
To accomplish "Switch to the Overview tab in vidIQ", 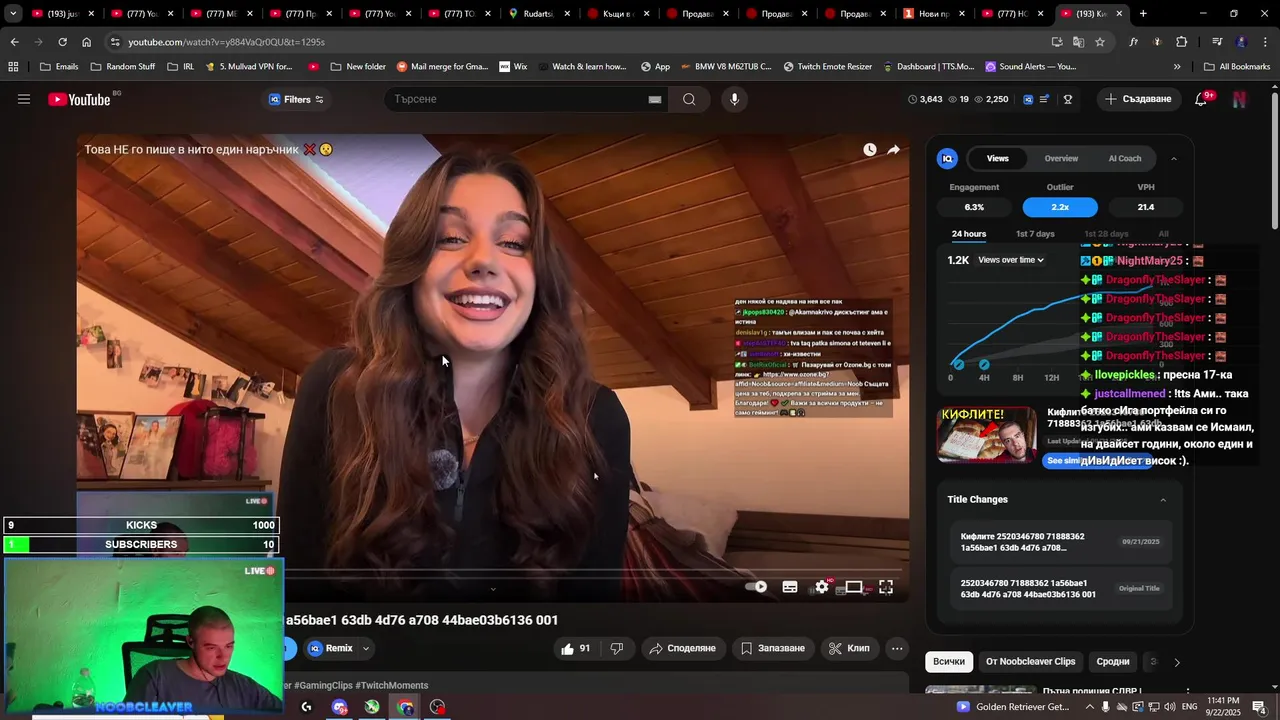I will coord(1061,158).
